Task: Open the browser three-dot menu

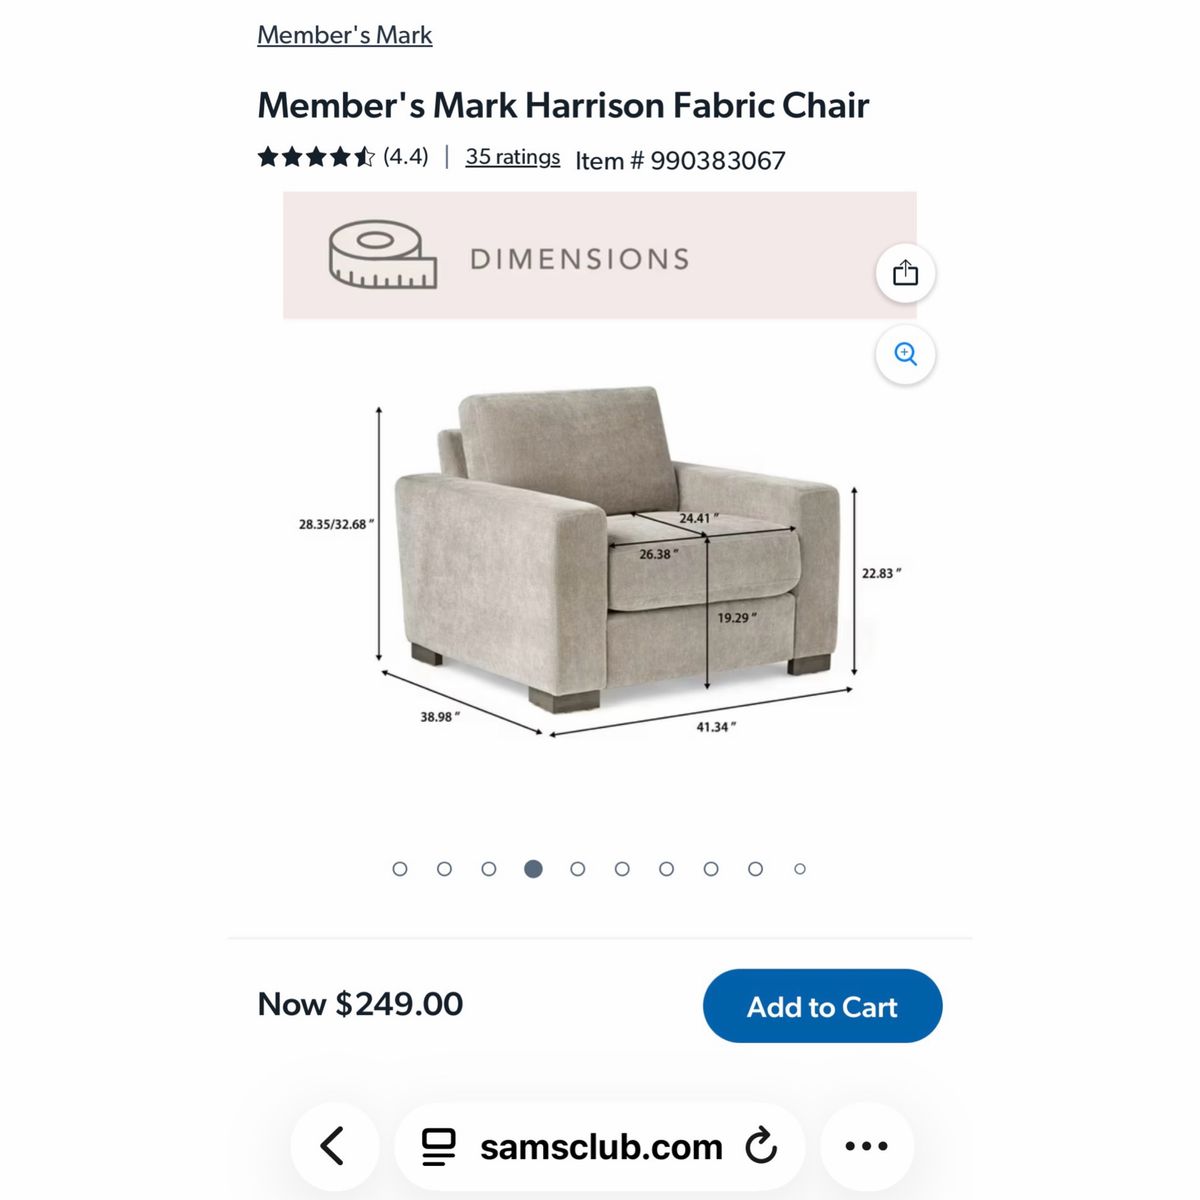Action: (x=866, y=1146)
